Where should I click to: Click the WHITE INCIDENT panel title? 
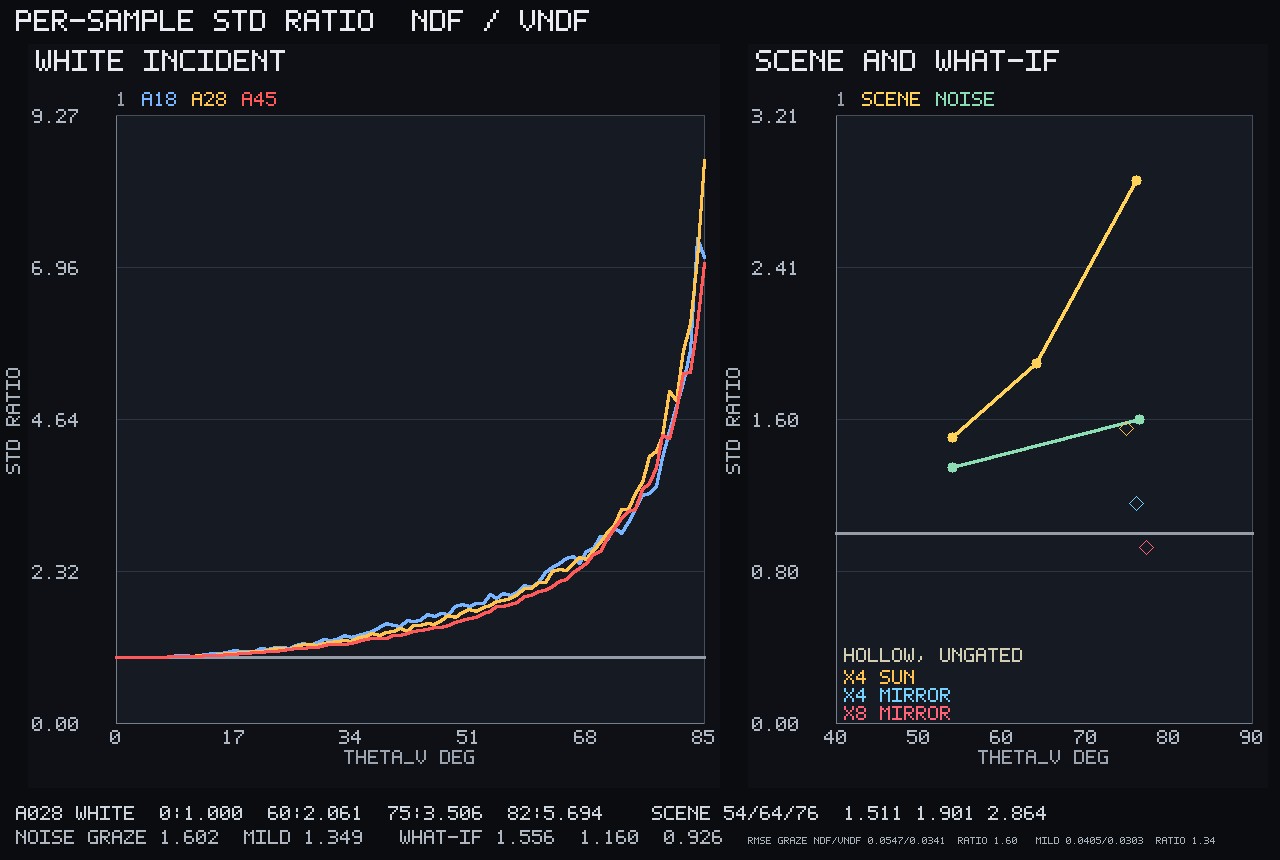(x=160, y=61)
